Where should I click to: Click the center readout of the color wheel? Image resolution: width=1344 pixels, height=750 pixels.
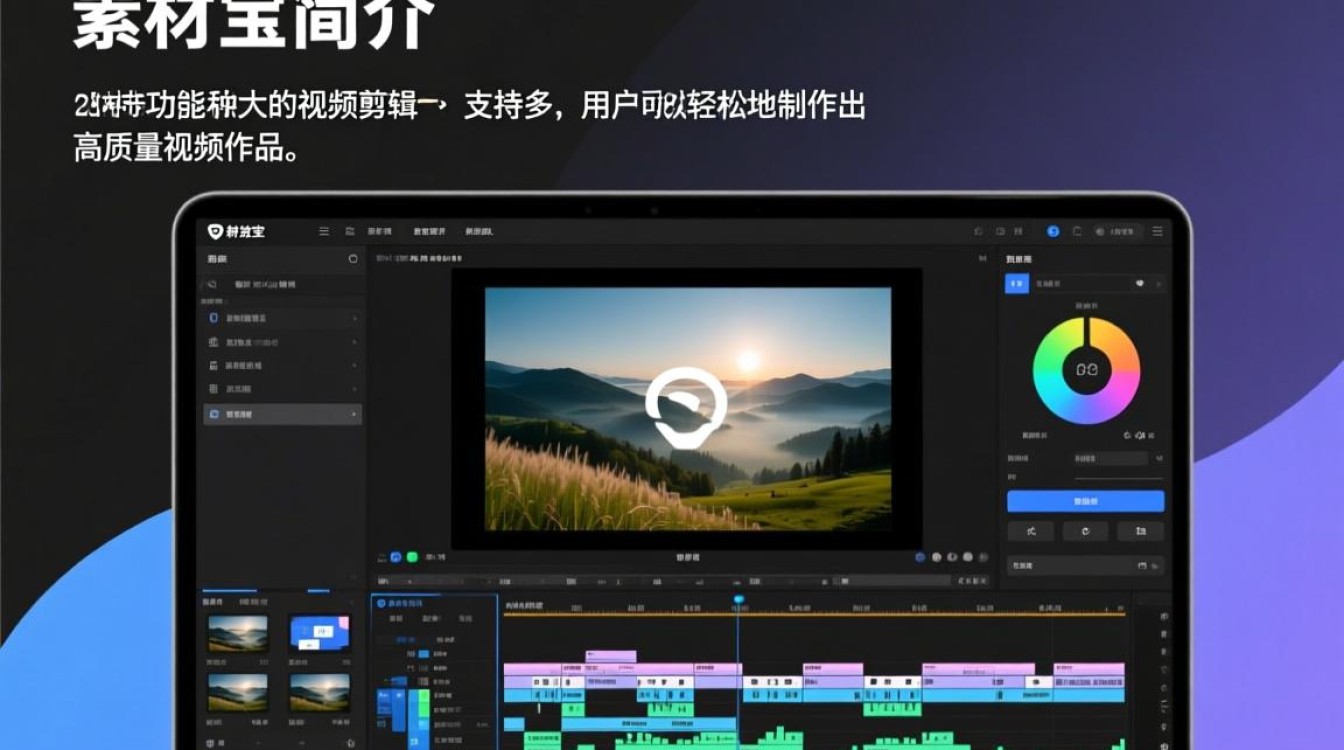(x=1086, y=370)
